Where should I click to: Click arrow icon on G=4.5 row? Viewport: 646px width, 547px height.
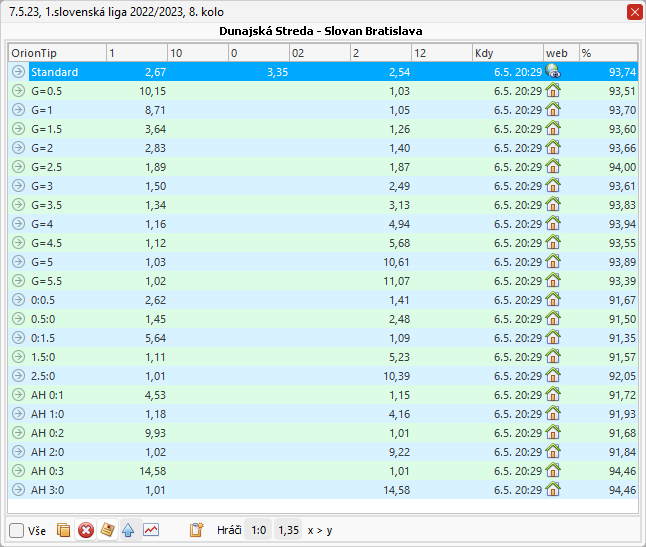coord(18,243)
